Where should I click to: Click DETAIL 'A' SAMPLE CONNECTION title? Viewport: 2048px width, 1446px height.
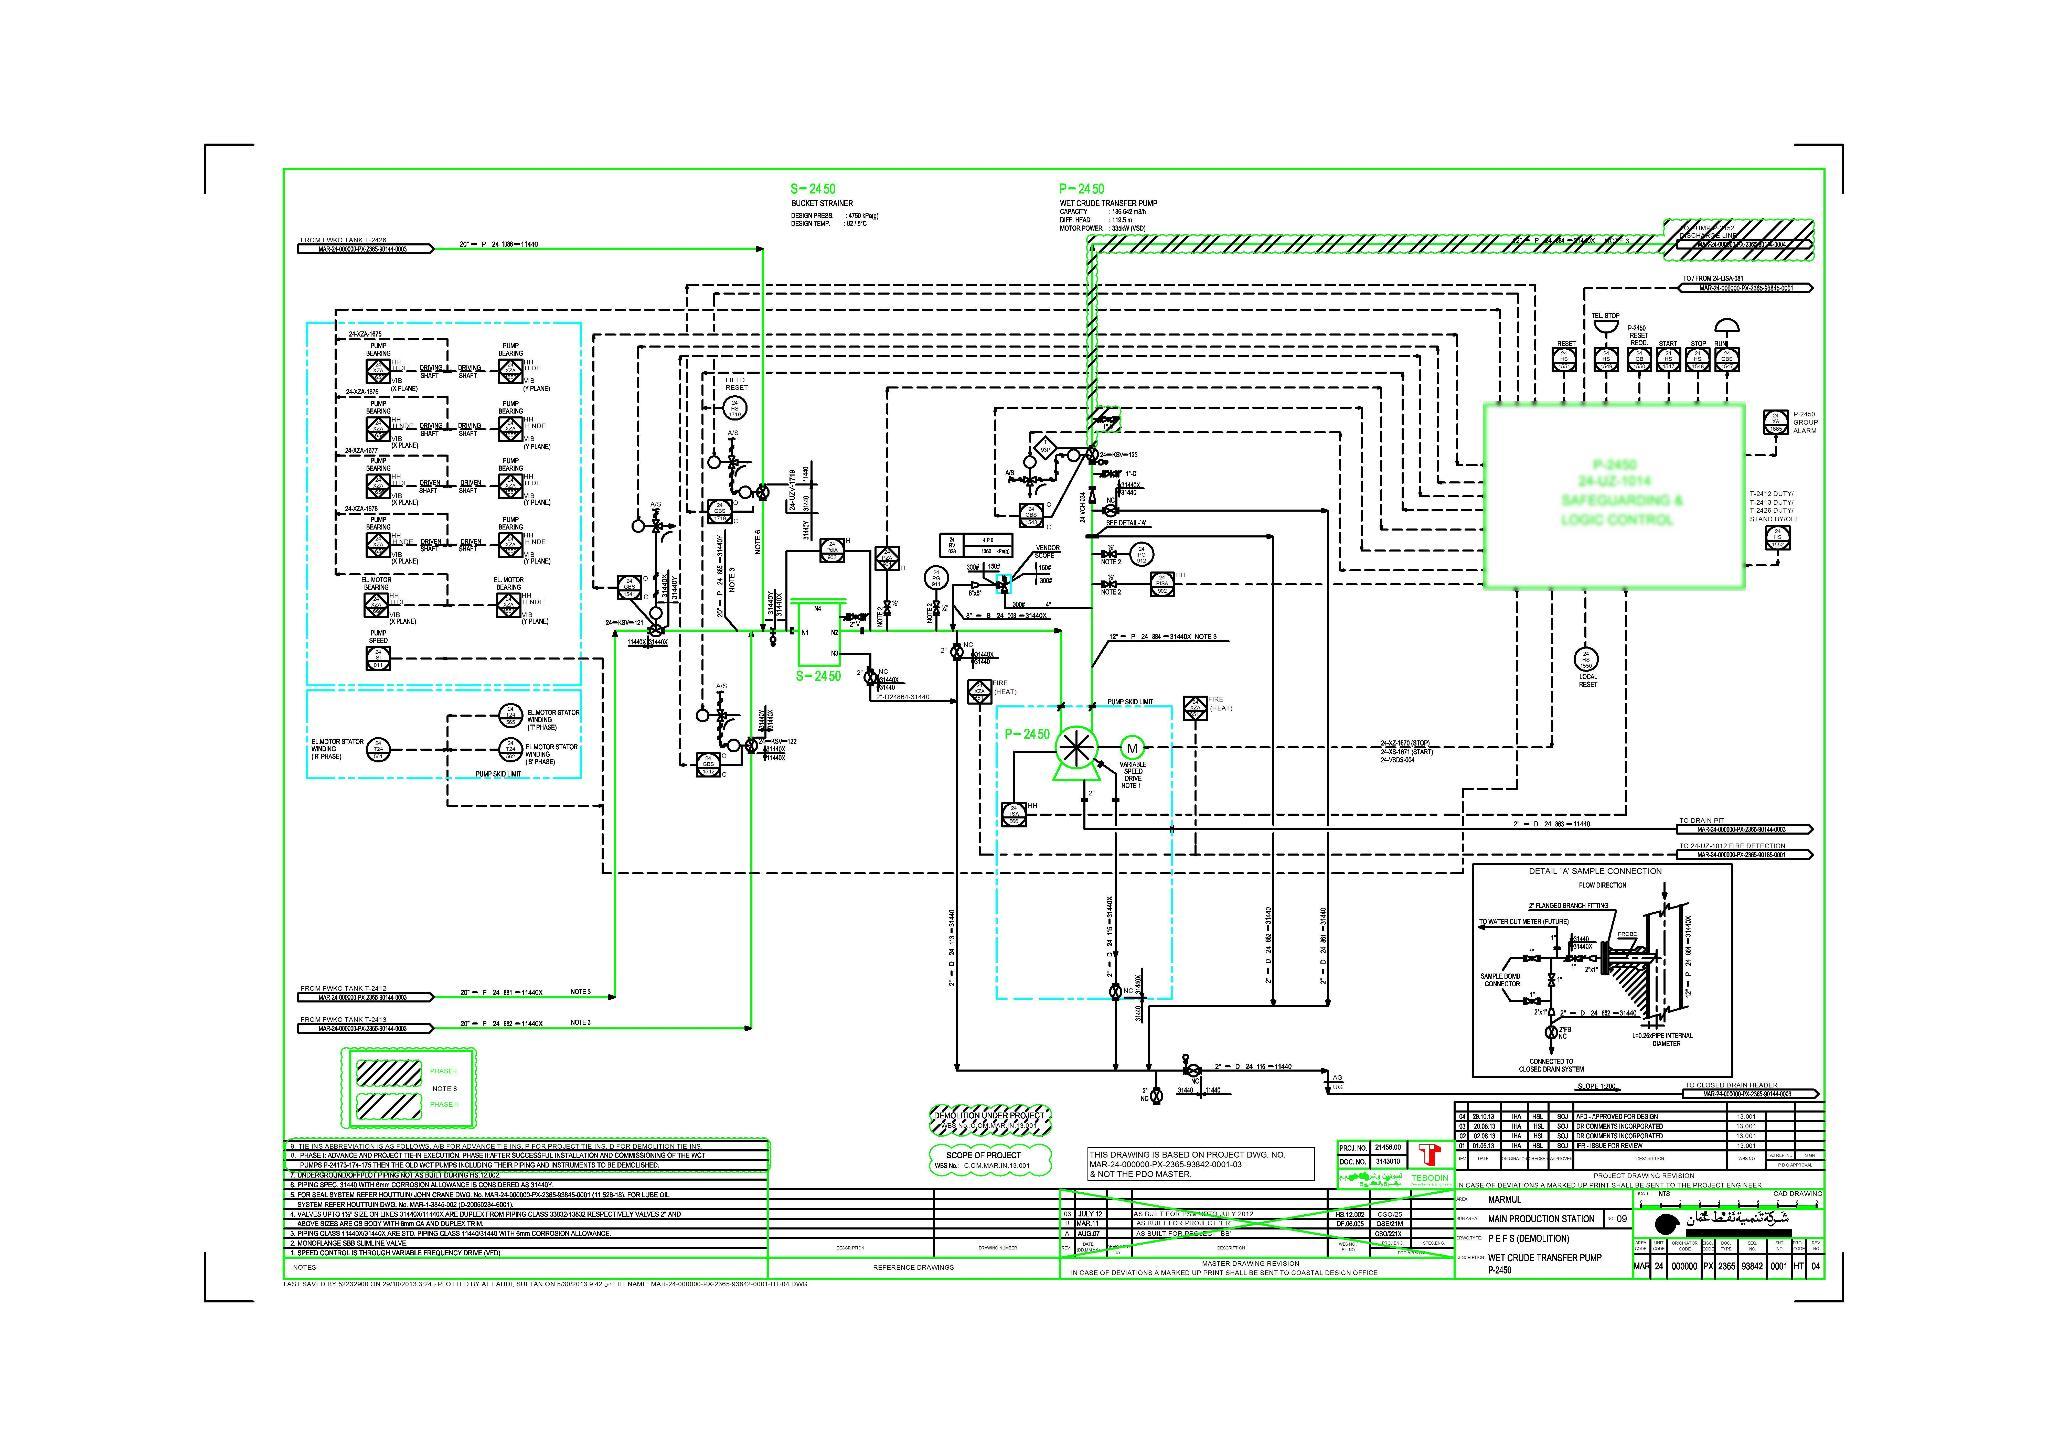pyautogui.click(x=1594, y=871)
